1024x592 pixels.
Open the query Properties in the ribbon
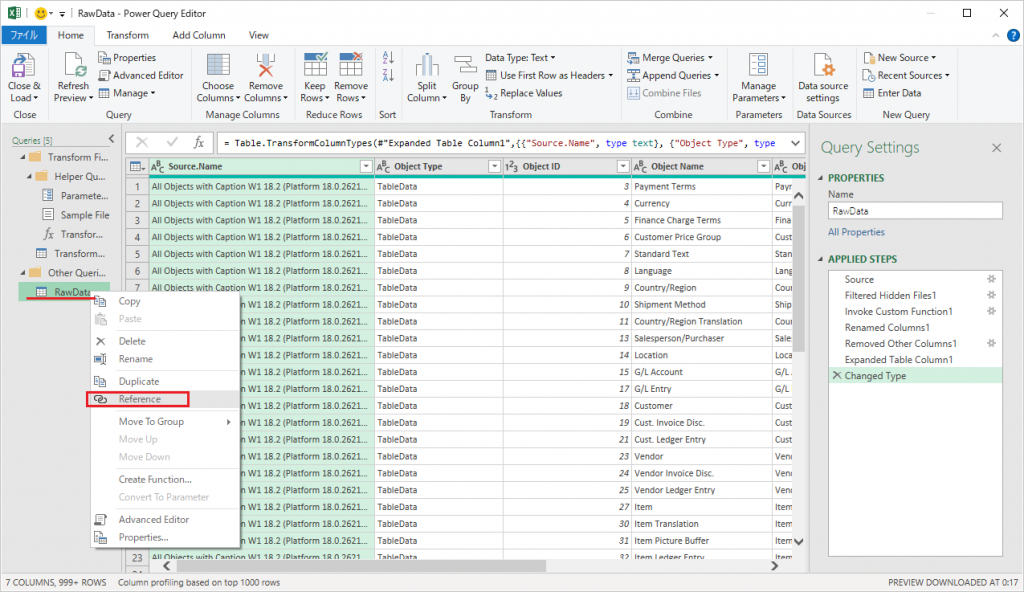(x=127, y=58)
